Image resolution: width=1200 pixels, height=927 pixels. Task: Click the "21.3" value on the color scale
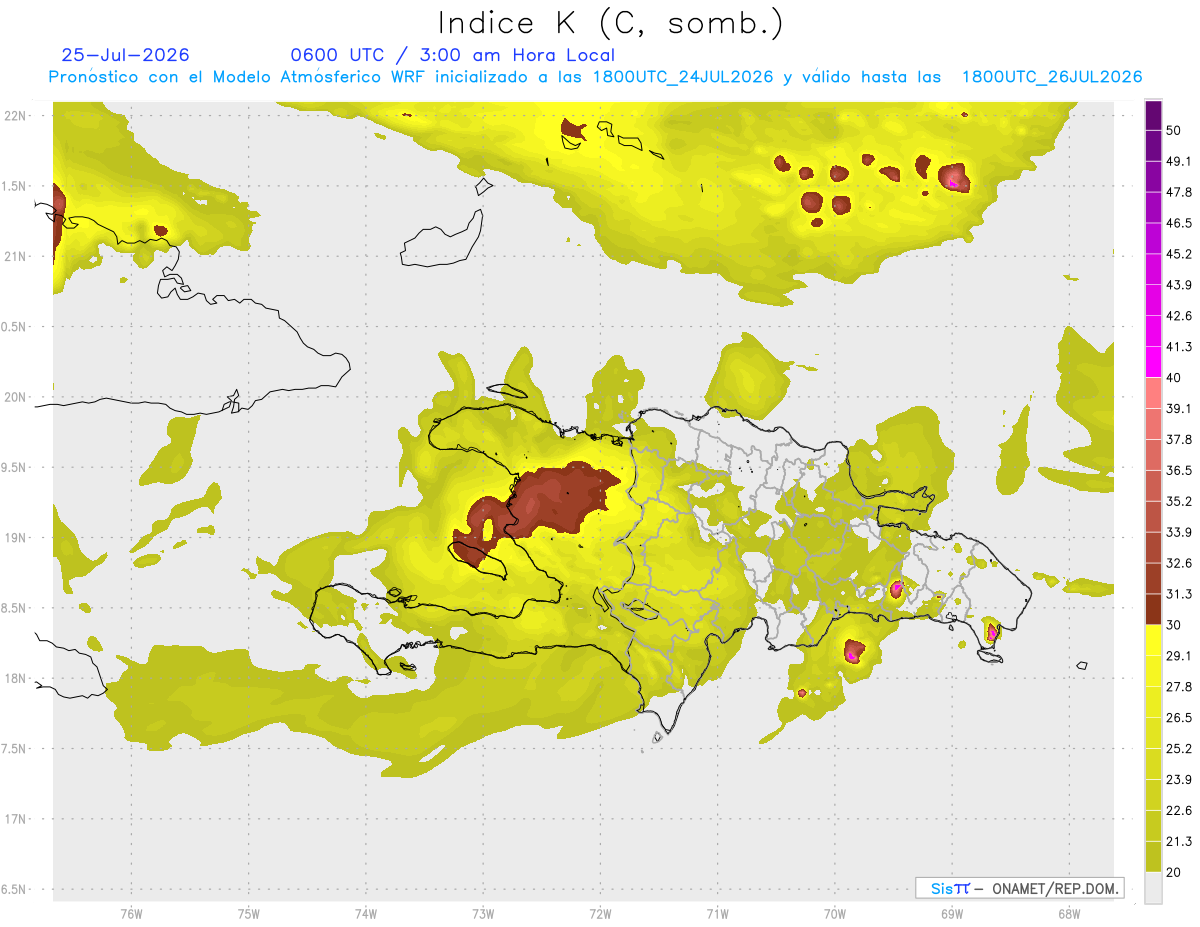(x=1179, y=841)
